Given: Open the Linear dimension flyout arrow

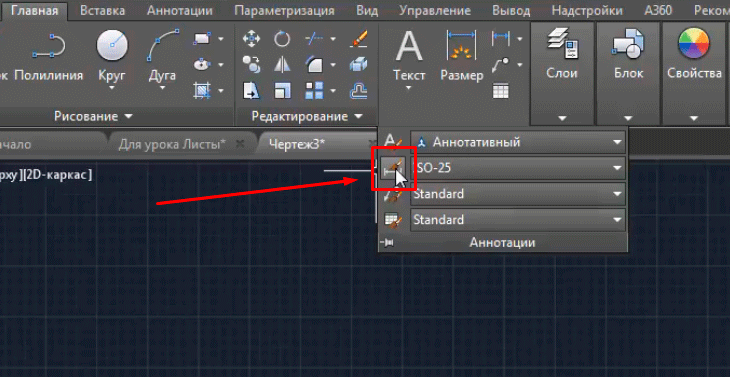Looking at the screenshot, I should [x=519, y=39].
